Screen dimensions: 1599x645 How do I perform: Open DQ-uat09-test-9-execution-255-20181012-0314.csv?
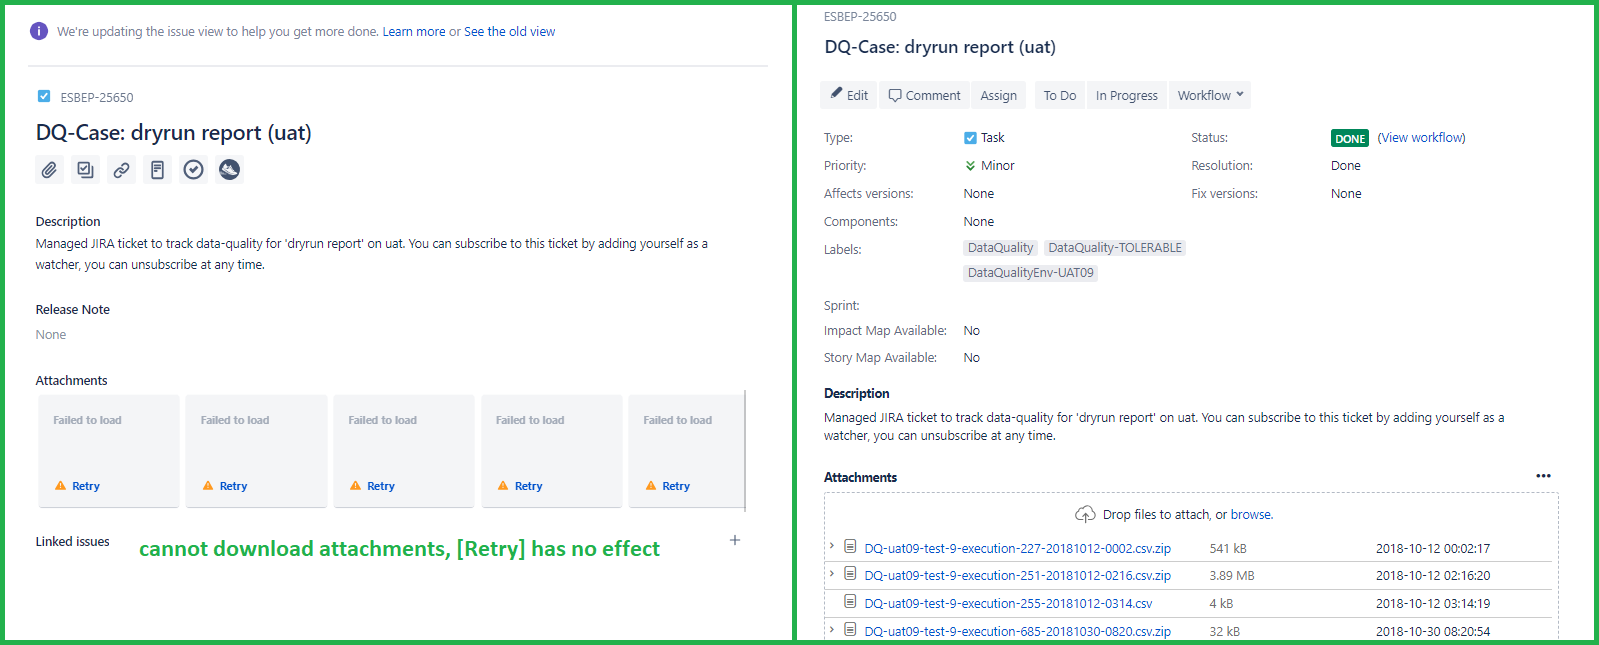(x=1008, y=603)
